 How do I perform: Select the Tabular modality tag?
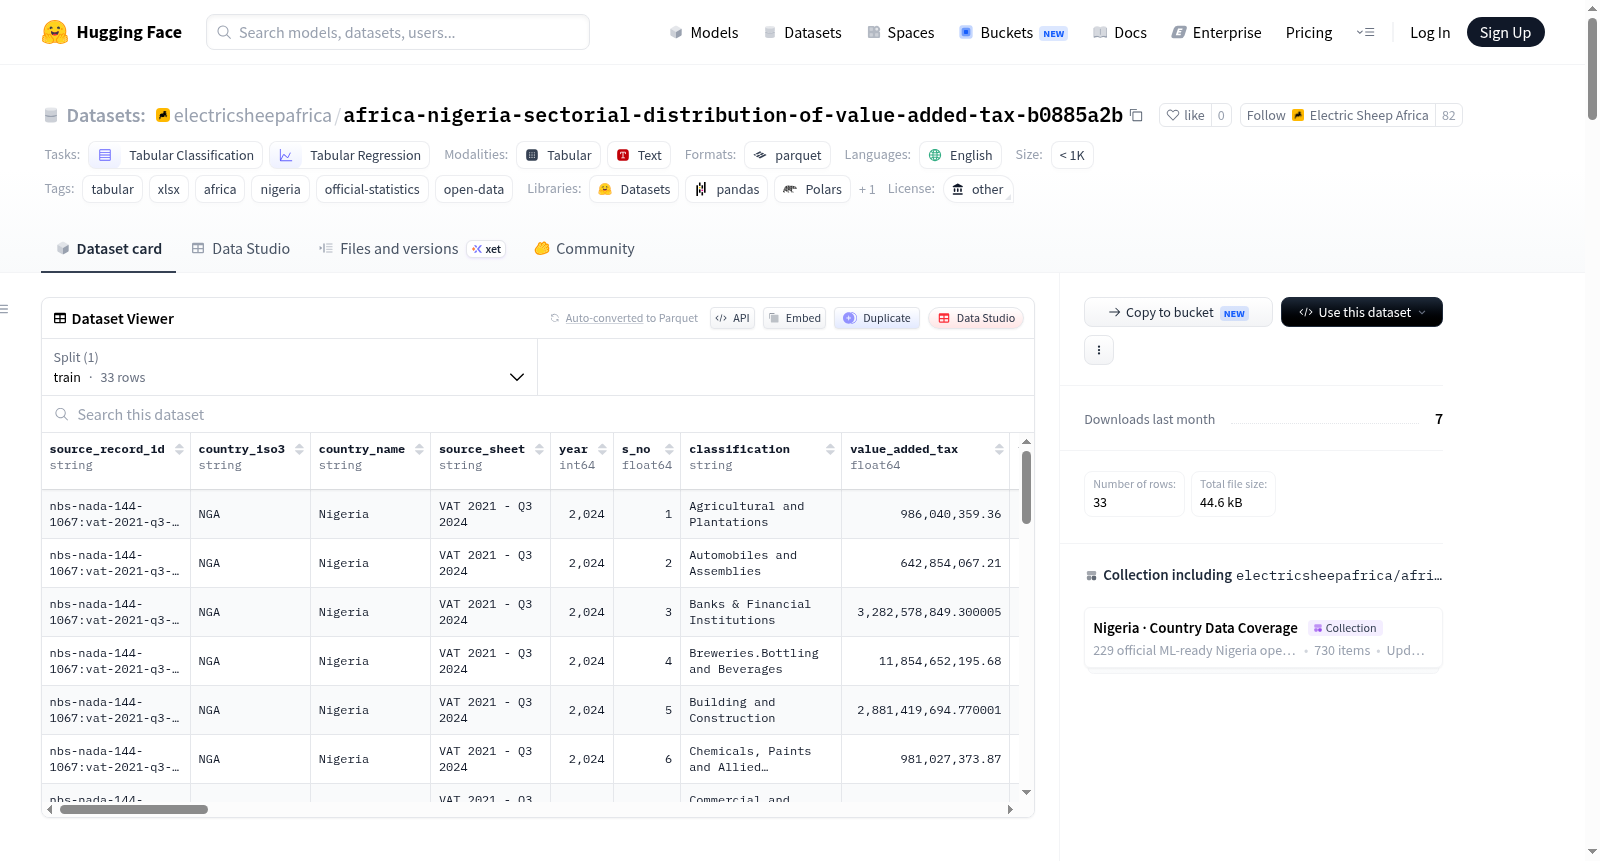[559, 155]
